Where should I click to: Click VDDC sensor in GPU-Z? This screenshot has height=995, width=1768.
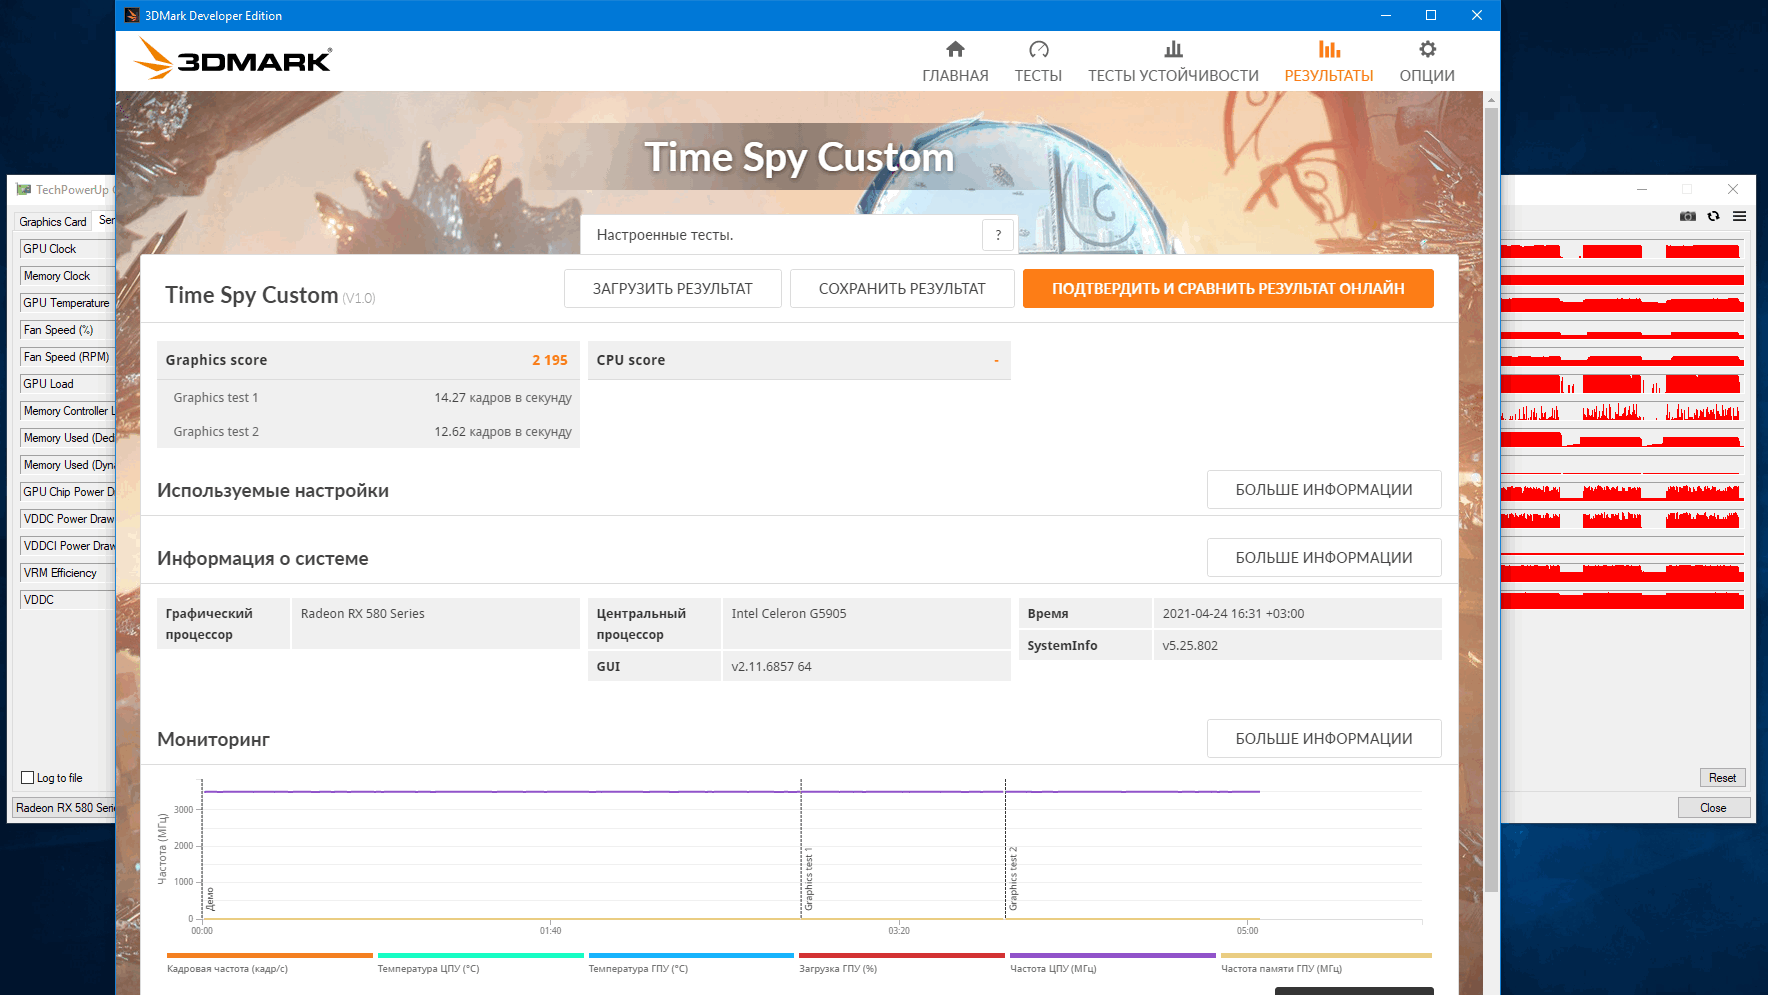[67, 600]
